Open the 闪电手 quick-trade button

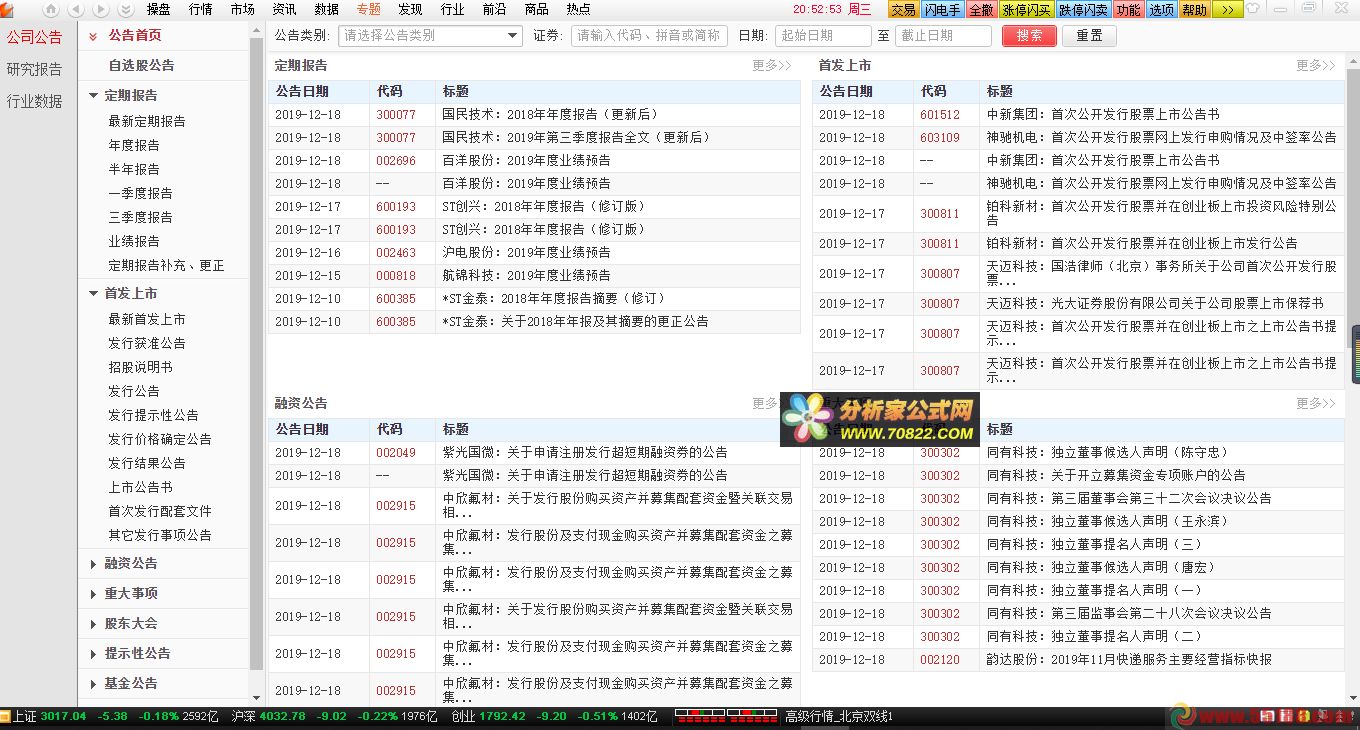(x=942, y=10)
